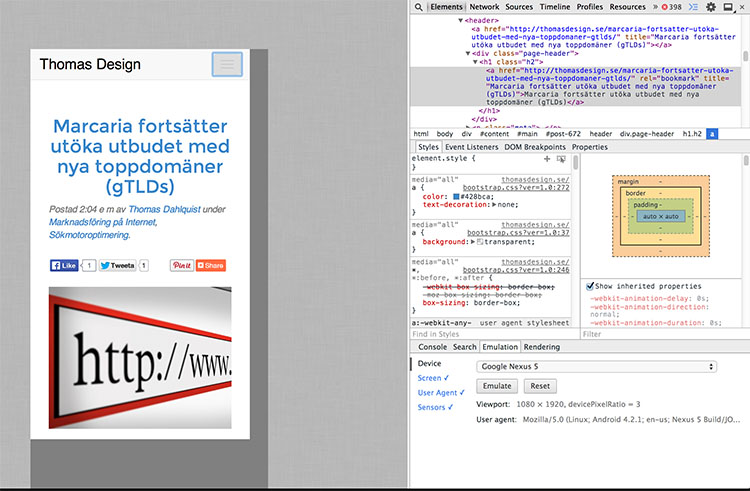Click the Tweeta button on the page
Screen dimensions: 750x491
coord(118,265)
